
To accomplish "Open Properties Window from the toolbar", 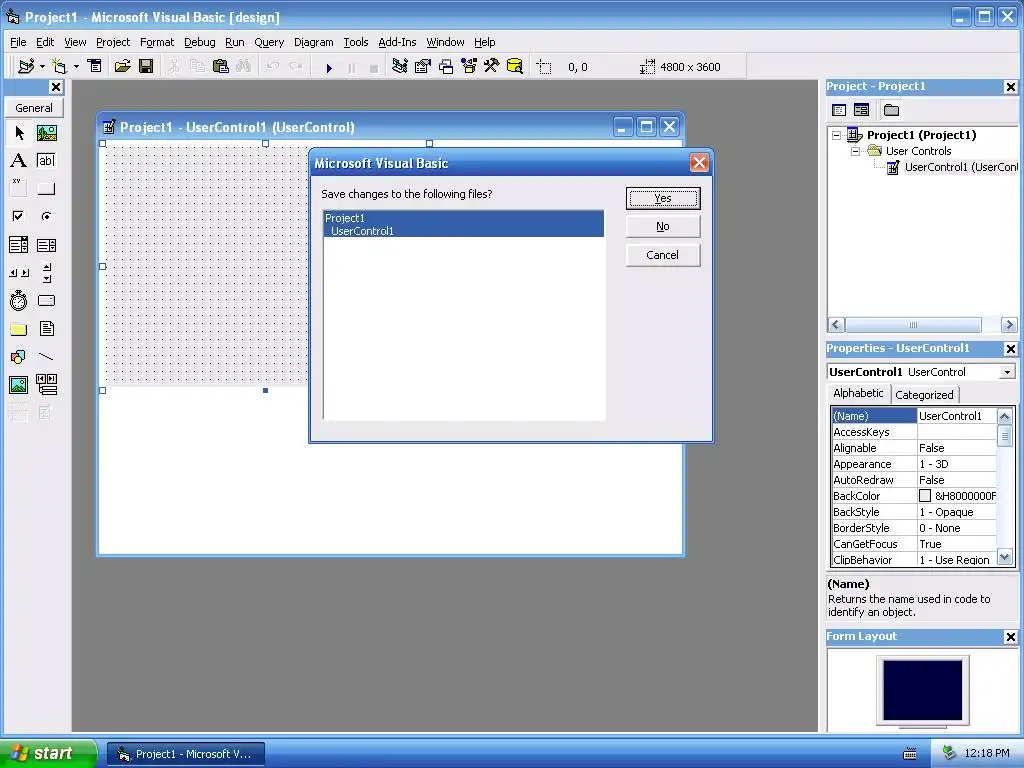I will click(423, 67).
